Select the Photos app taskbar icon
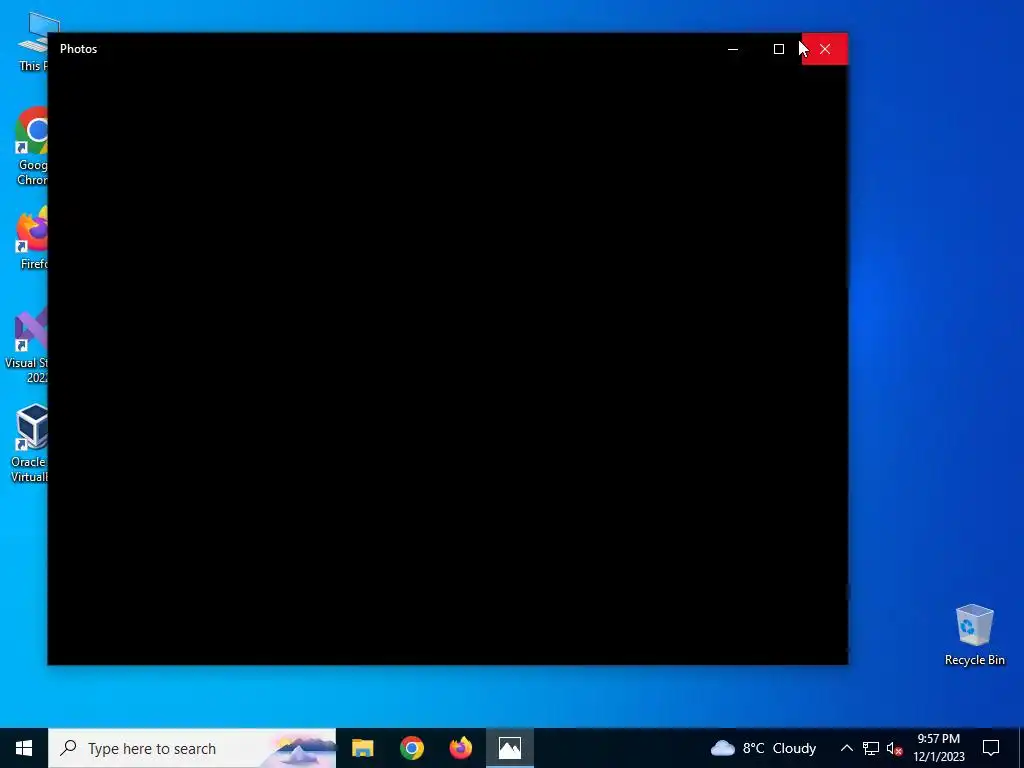The height and width of the screenshot is (768, 1024). (509, 748)
